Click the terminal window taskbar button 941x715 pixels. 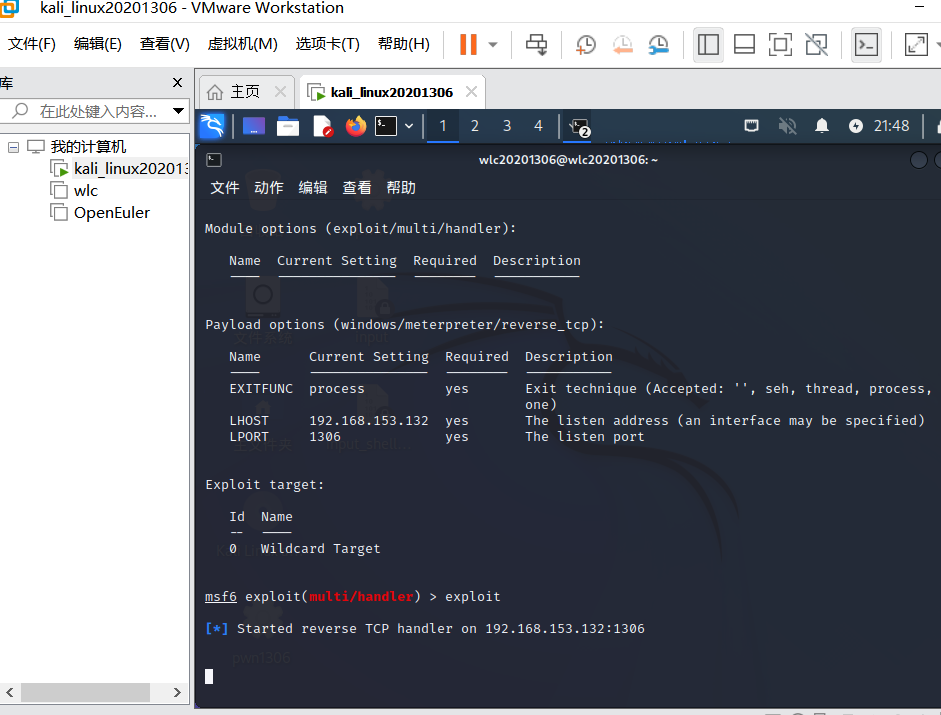580,127
